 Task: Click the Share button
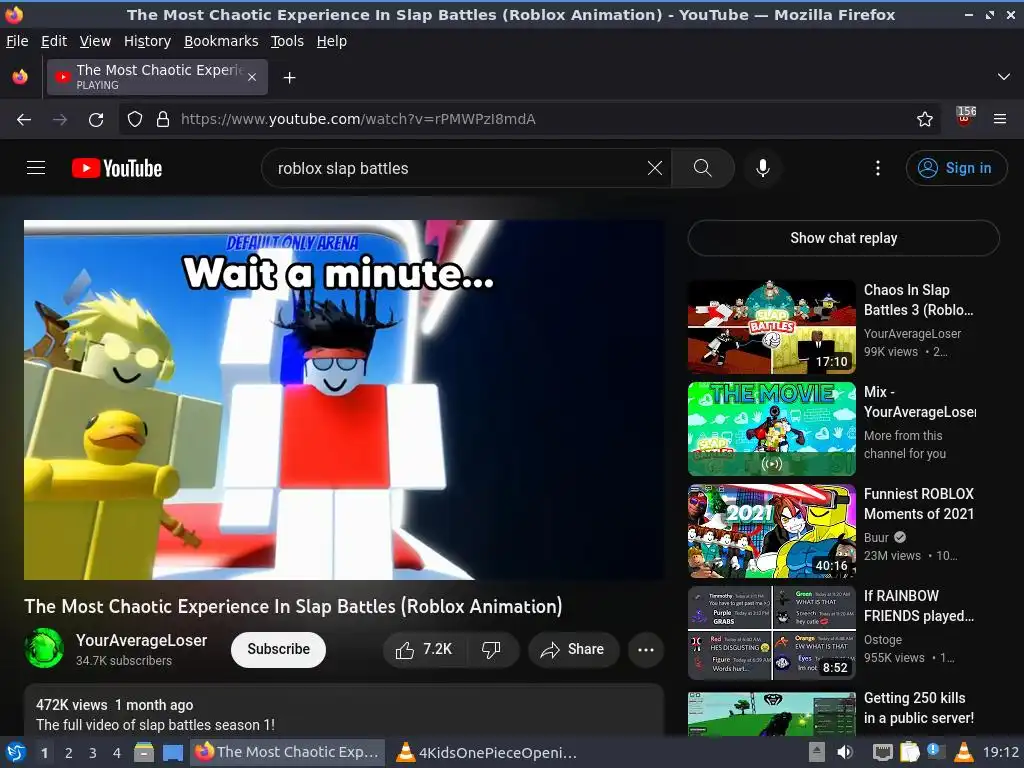point(573,649)
